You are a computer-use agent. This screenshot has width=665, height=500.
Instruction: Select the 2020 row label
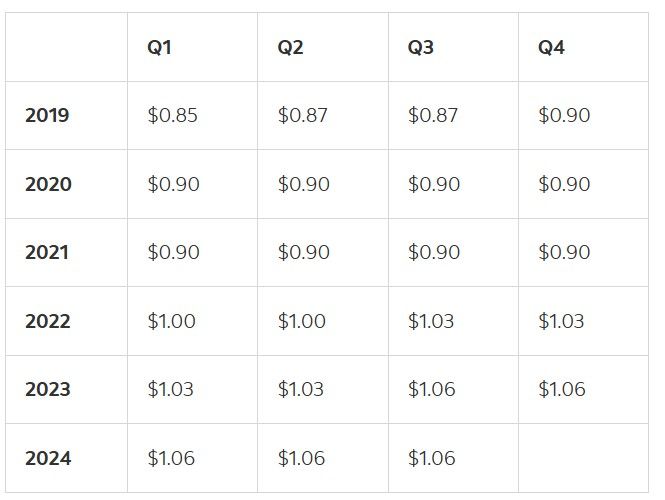(x=48, y=184)
